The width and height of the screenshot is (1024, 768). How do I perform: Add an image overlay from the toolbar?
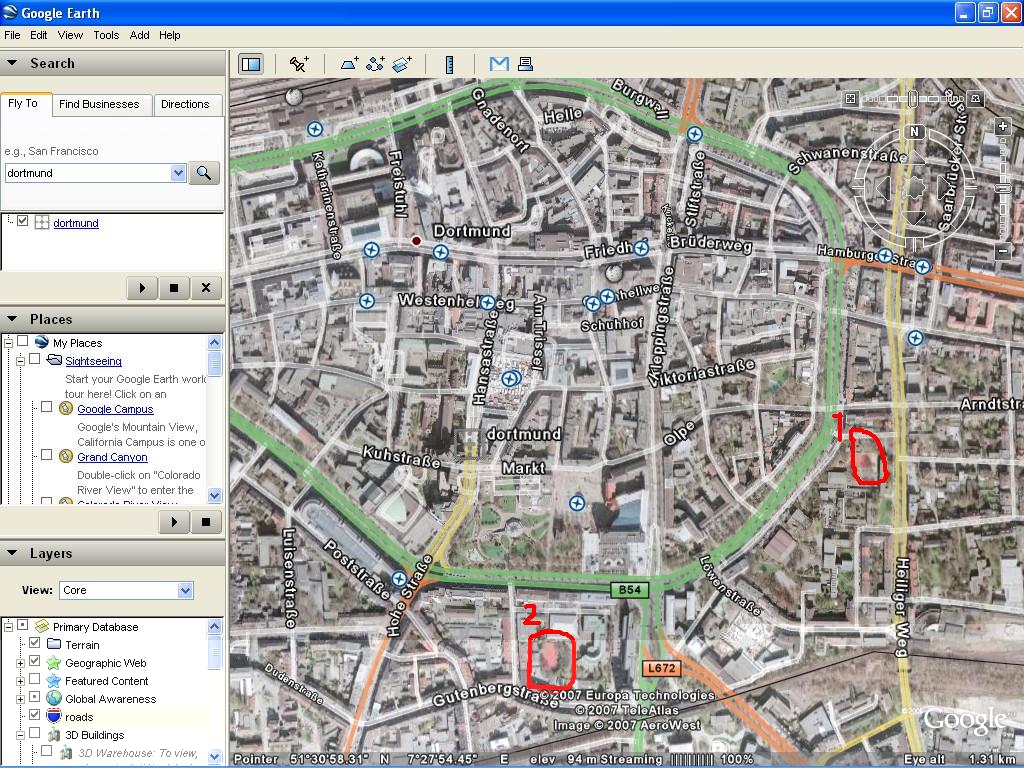point(402,63)
